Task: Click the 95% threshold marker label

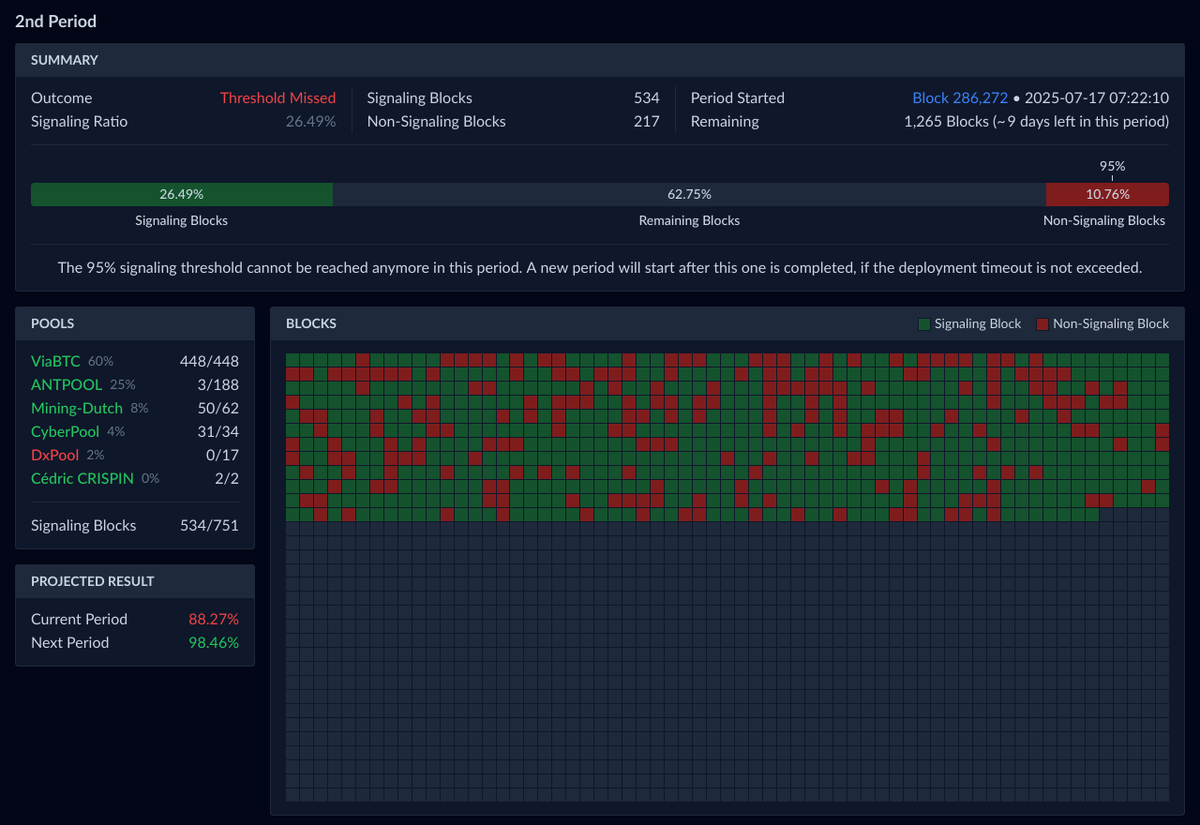Action: click(x=1112, y=166)
